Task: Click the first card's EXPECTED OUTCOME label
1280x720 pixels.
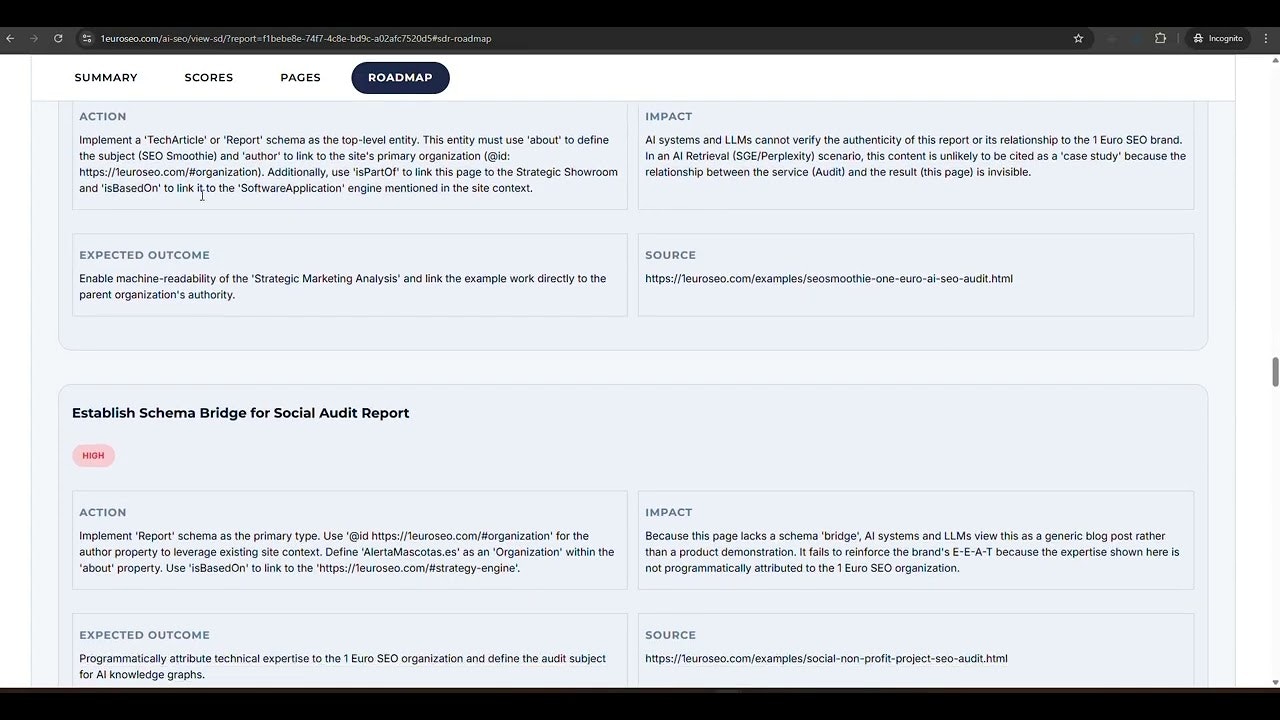Action: coord(144,255)
